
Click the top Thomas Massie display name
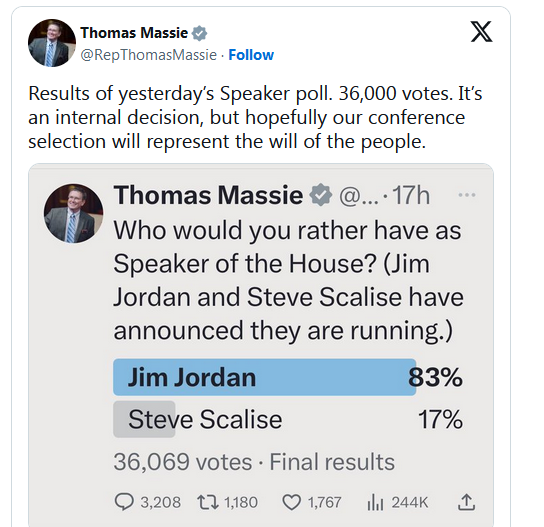134,33
